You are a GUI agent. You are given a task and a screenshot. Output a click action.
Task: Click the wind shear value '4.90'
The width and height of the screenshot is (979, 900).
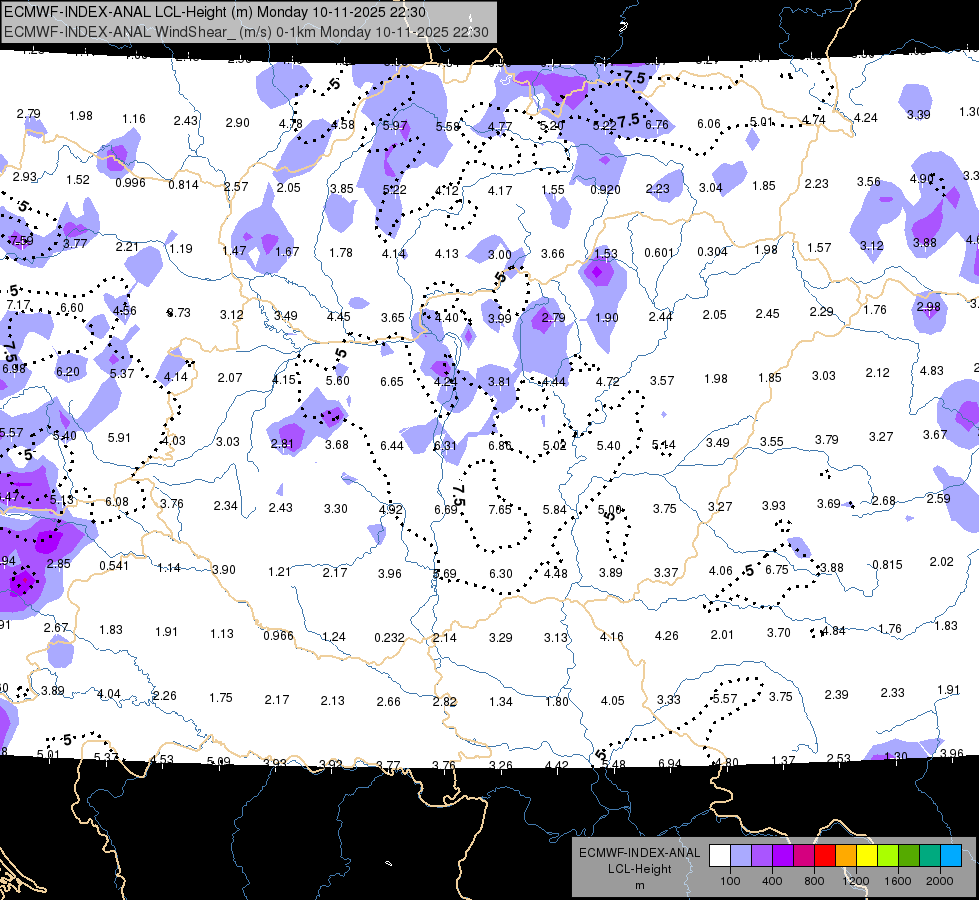point(922,179)
